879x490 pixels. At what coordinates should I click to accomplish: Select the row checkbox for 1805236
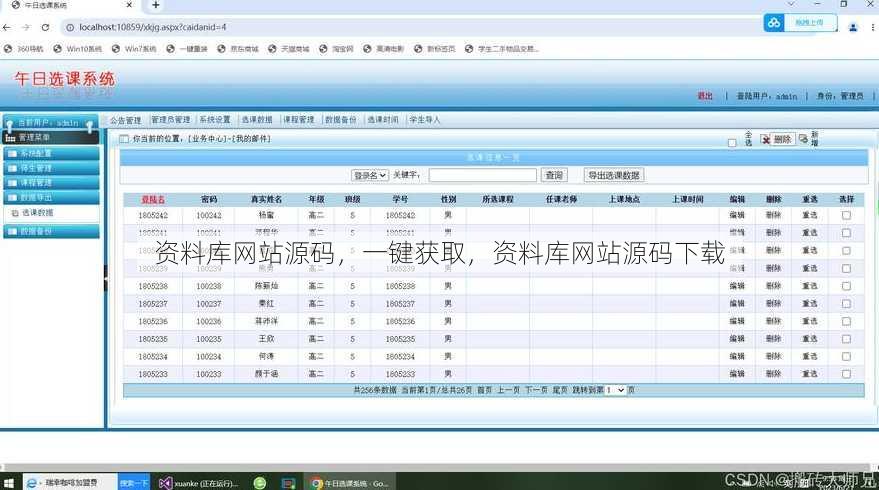click(x=846, y=321)
